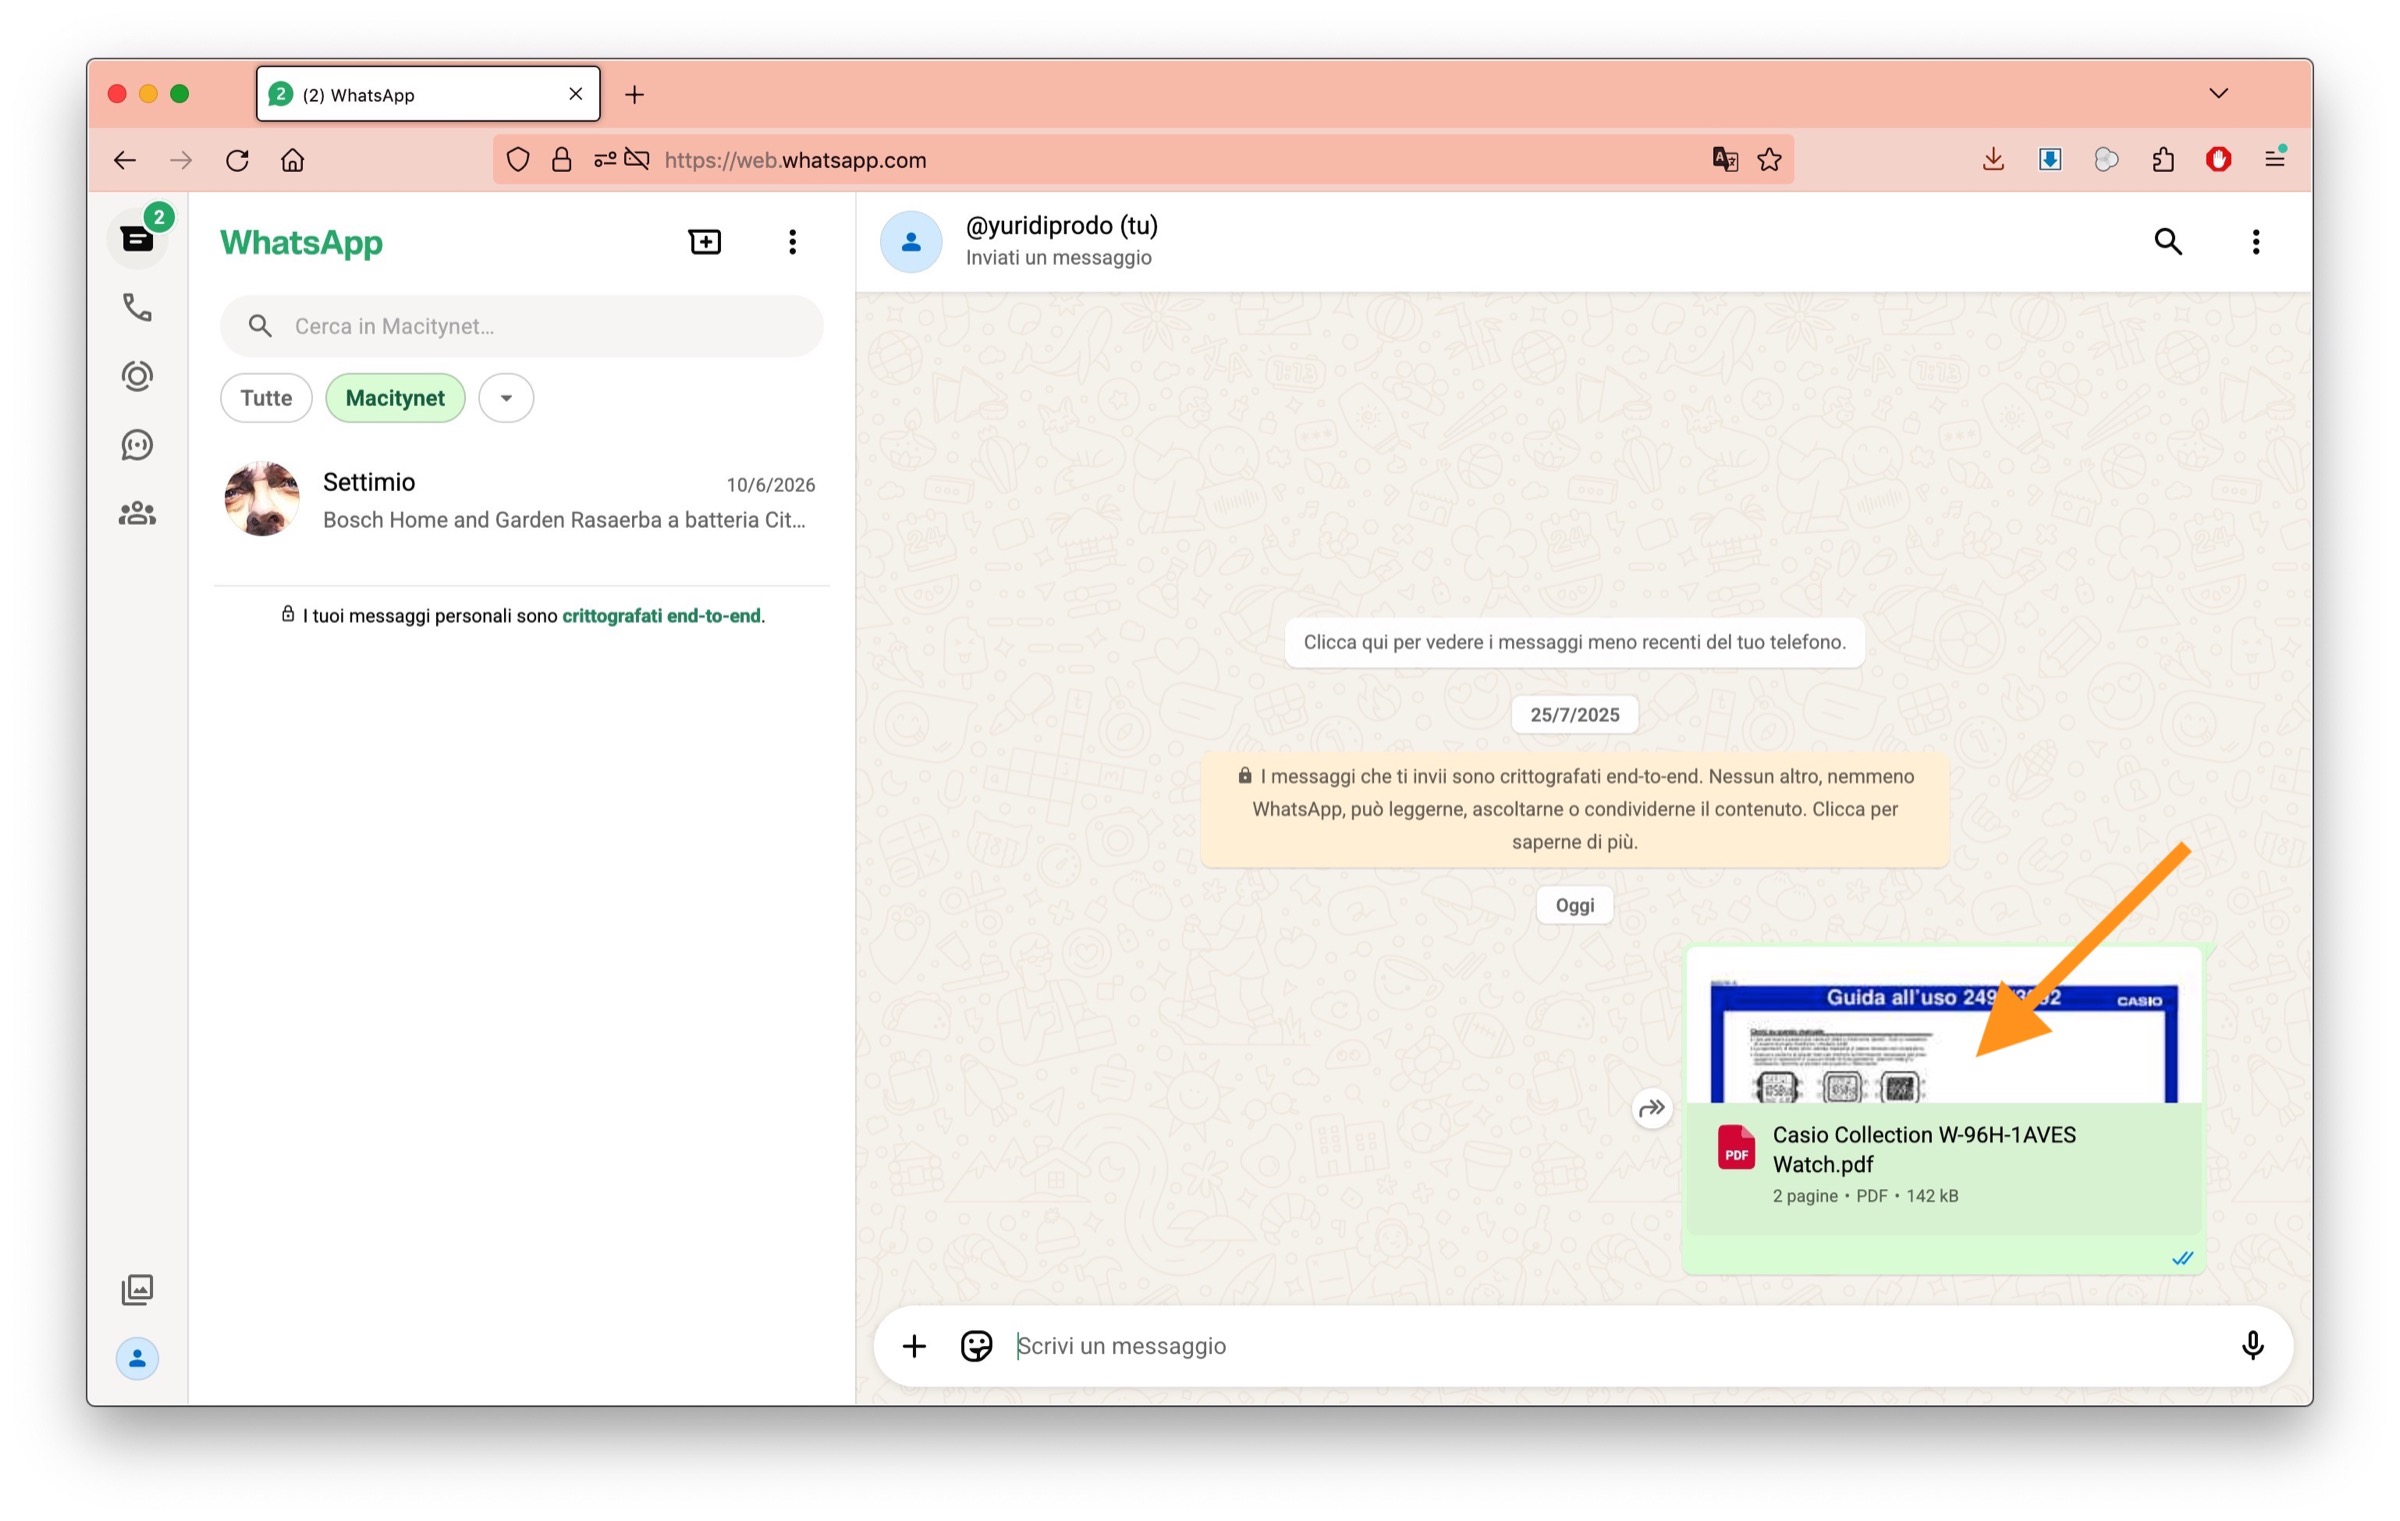This screenshot has width=2400, height=1521.
Task: Start a voice message with the microphone
Action: 2253,1346
